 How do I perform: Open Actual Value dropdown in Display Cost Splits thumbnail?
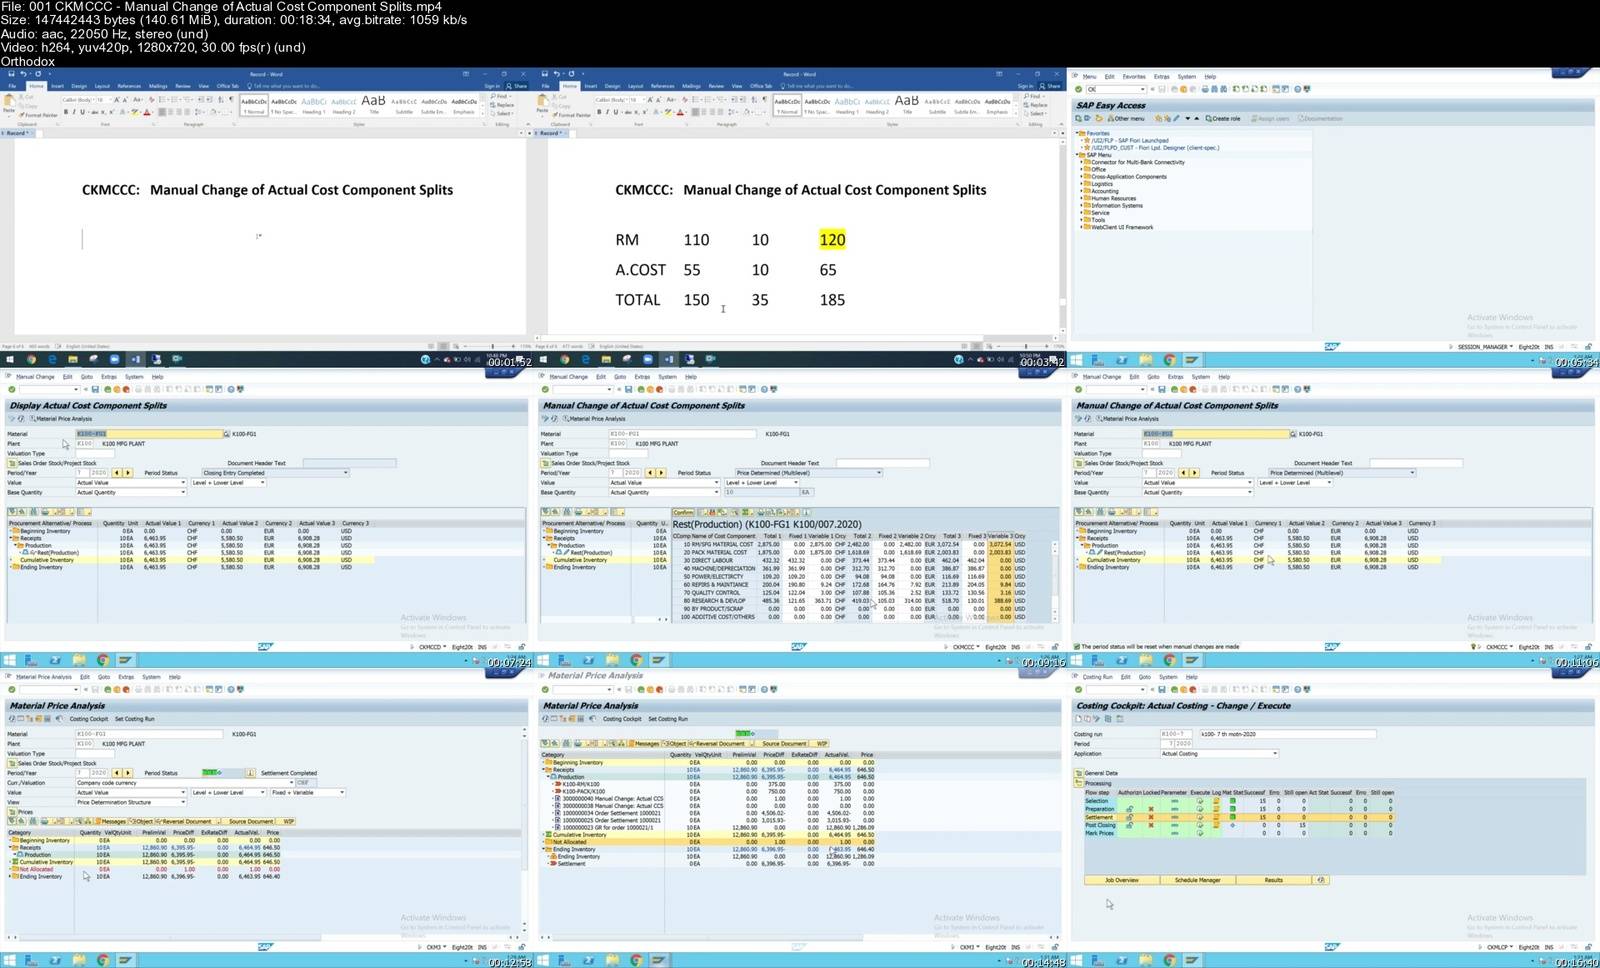[183, 482]
